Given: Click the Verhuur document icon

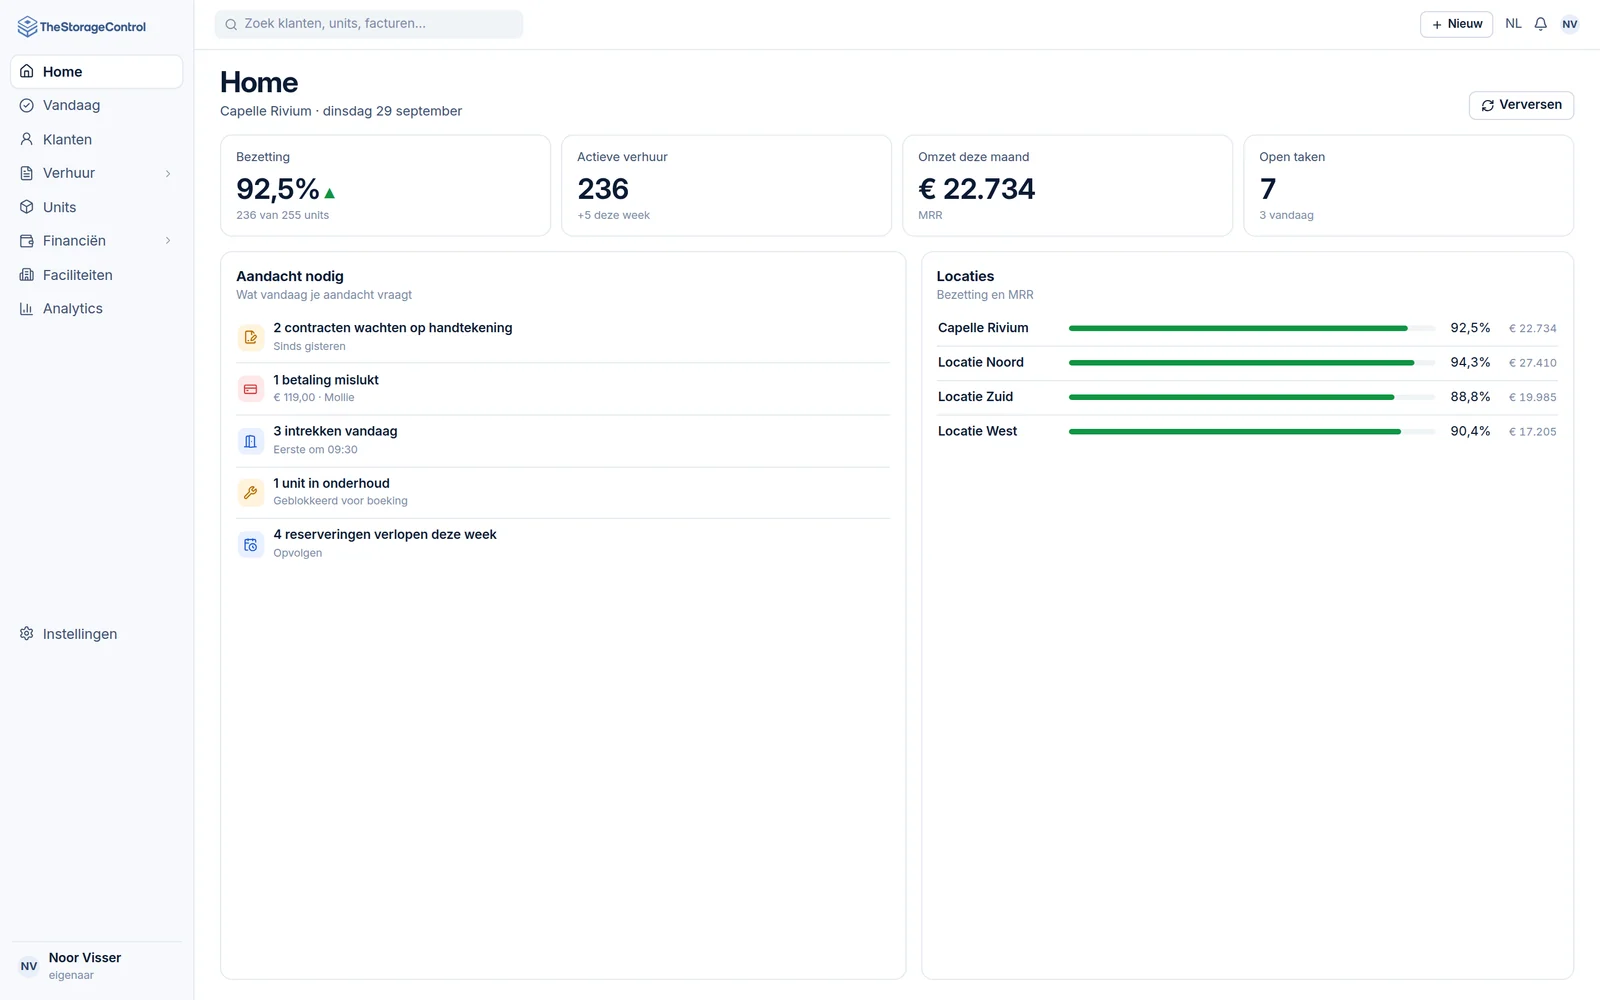Looking at the screenshot, I should [27, 173].
